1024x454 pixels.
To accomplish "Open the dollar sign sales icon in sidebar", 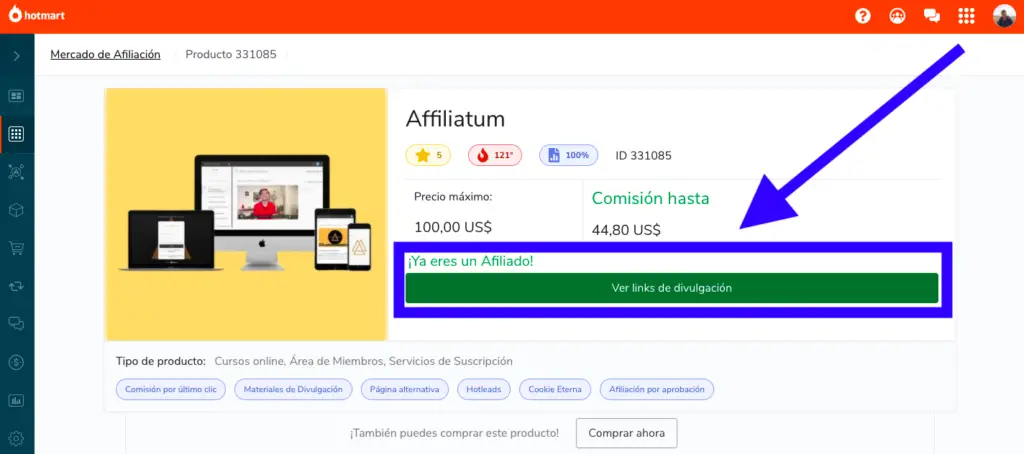I will [x=16, y=362].
